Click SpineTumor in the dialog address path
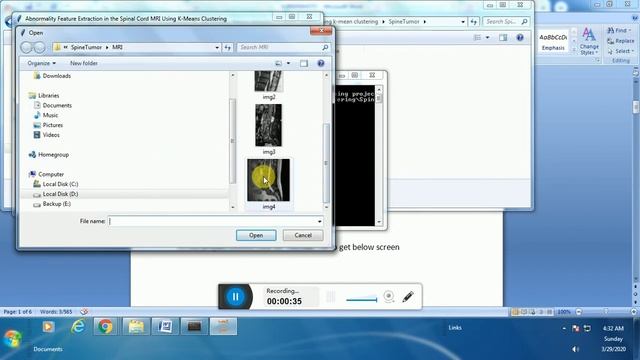Image resolution: width=640 pixels, height=360 pixels. [x=86, y=47]
